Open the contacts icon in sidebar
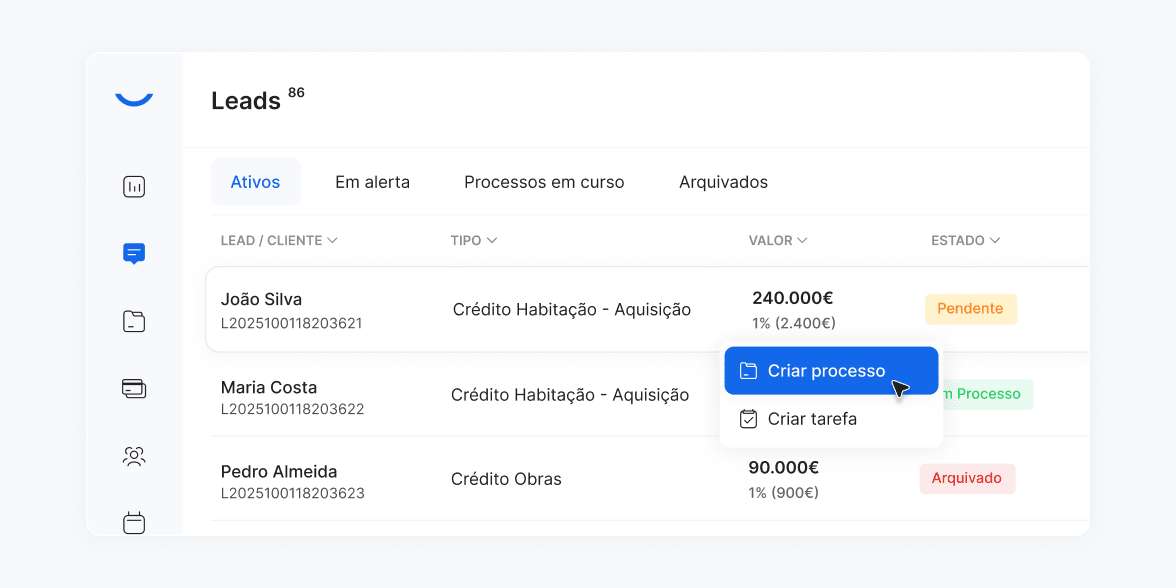 click(x=133, y=456)
